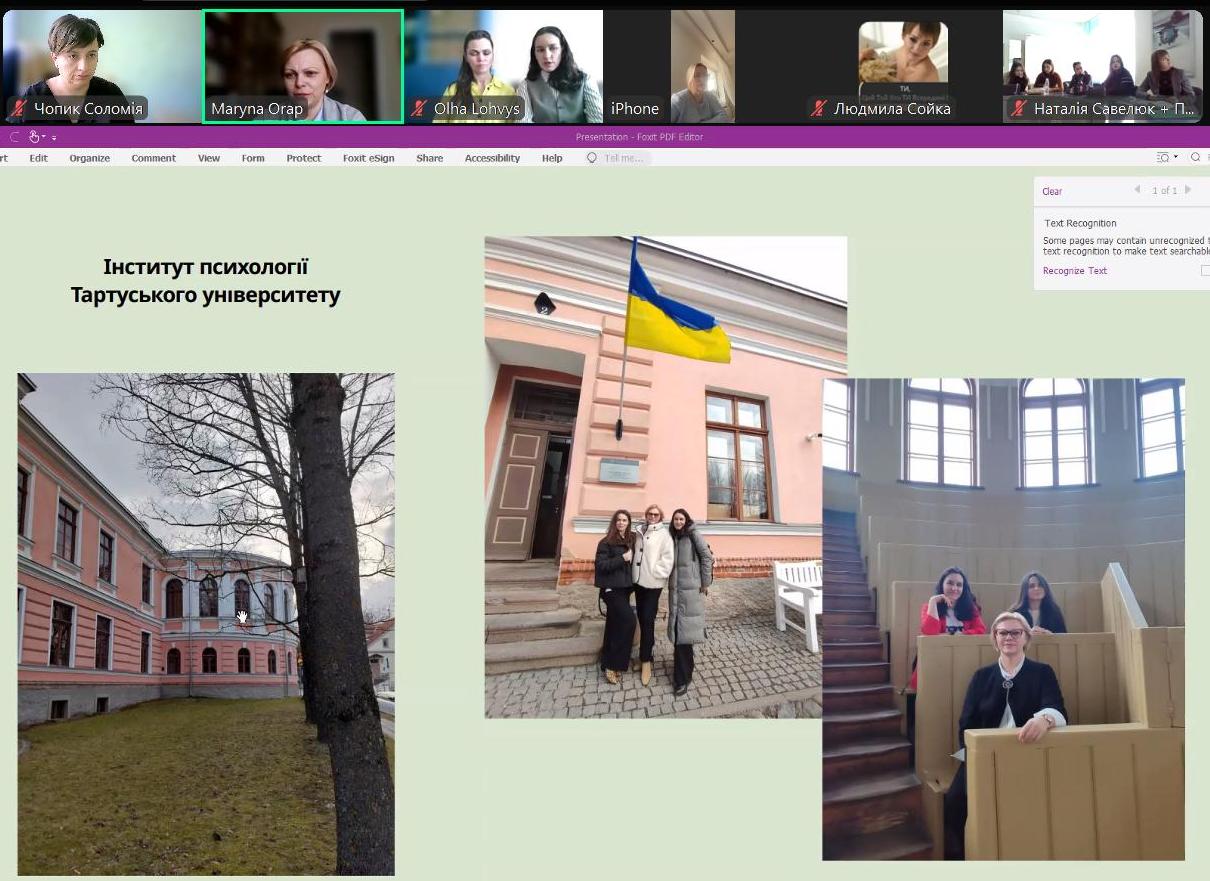
Task: Open the Customize Quick Access toolbar arrow
Action: pyautogui.click(x=54, y=138)
